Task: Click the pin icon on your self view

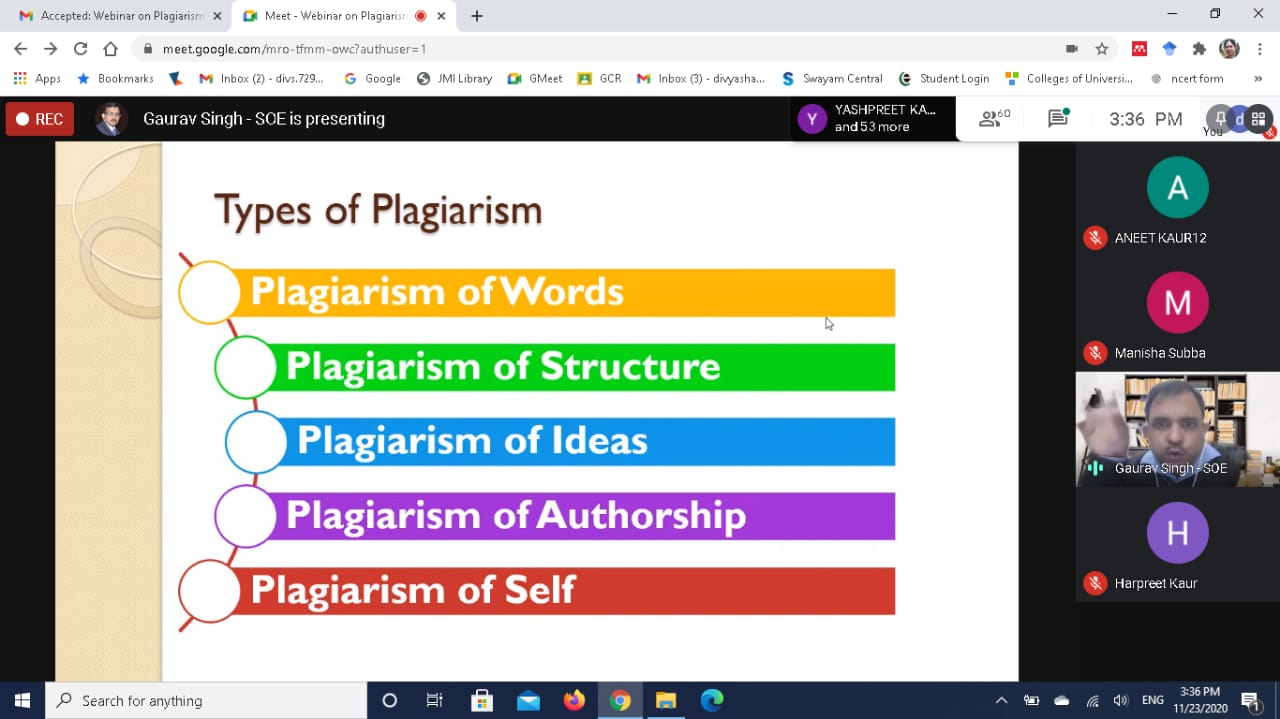Action: tap(1220, 119)
